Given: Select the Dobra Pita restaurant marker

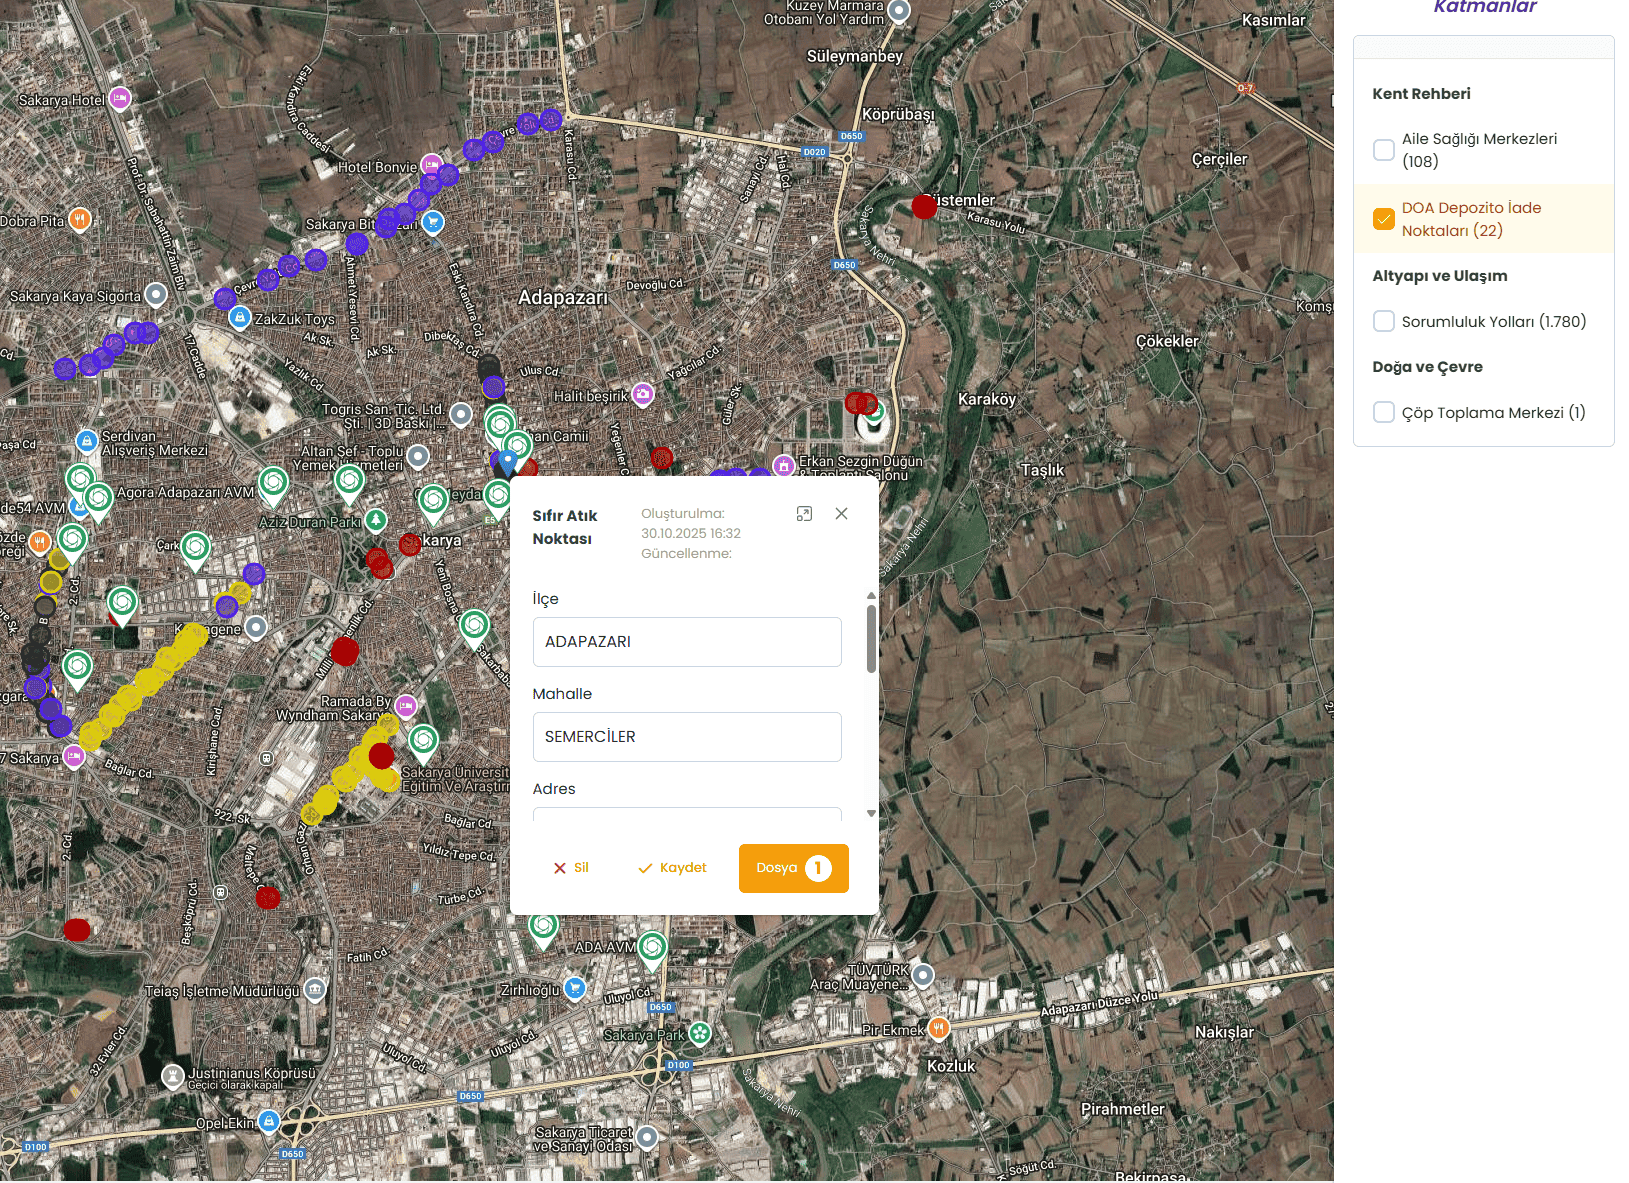Looking at the screenshot, I should coord(80,219).
